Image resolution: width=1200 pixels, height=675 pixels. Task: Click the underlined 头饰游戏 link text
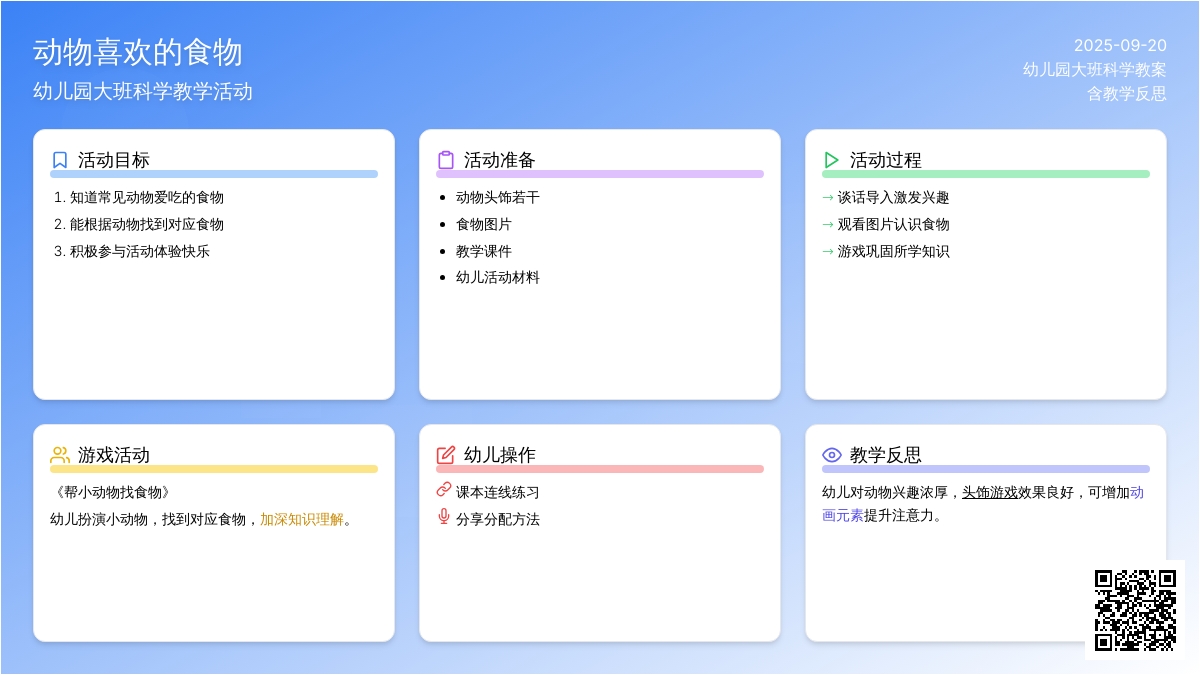pyautogui.click(x=990, y=492)
